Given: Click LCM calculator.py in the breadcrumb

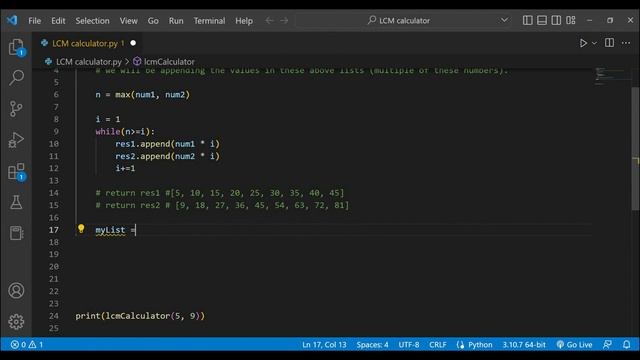Looking at the screenshot, I should pos(89,62).
